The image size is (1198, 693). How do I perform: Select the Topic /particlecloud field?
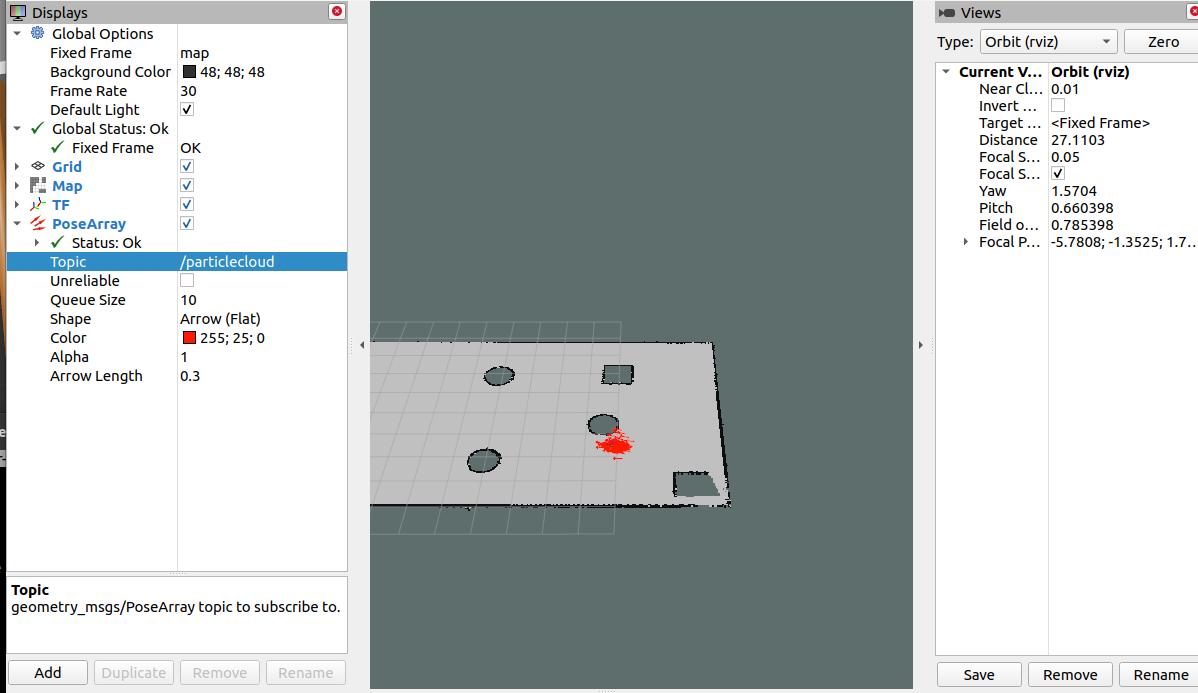pos(263,261)
